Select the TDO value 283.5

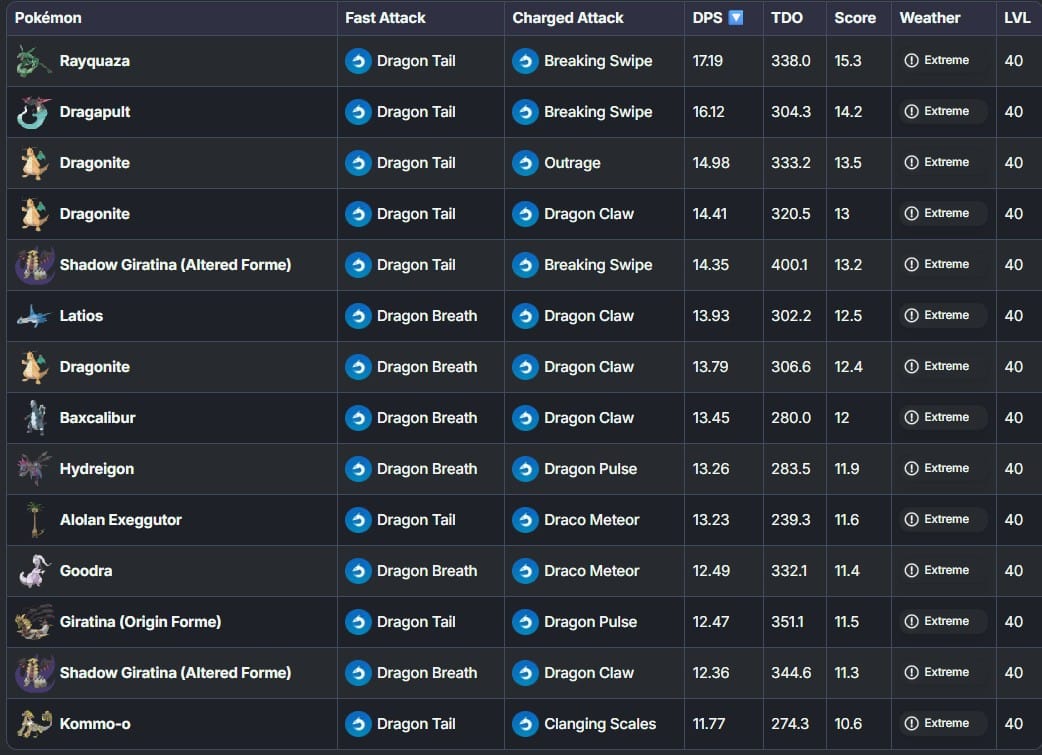791,469
